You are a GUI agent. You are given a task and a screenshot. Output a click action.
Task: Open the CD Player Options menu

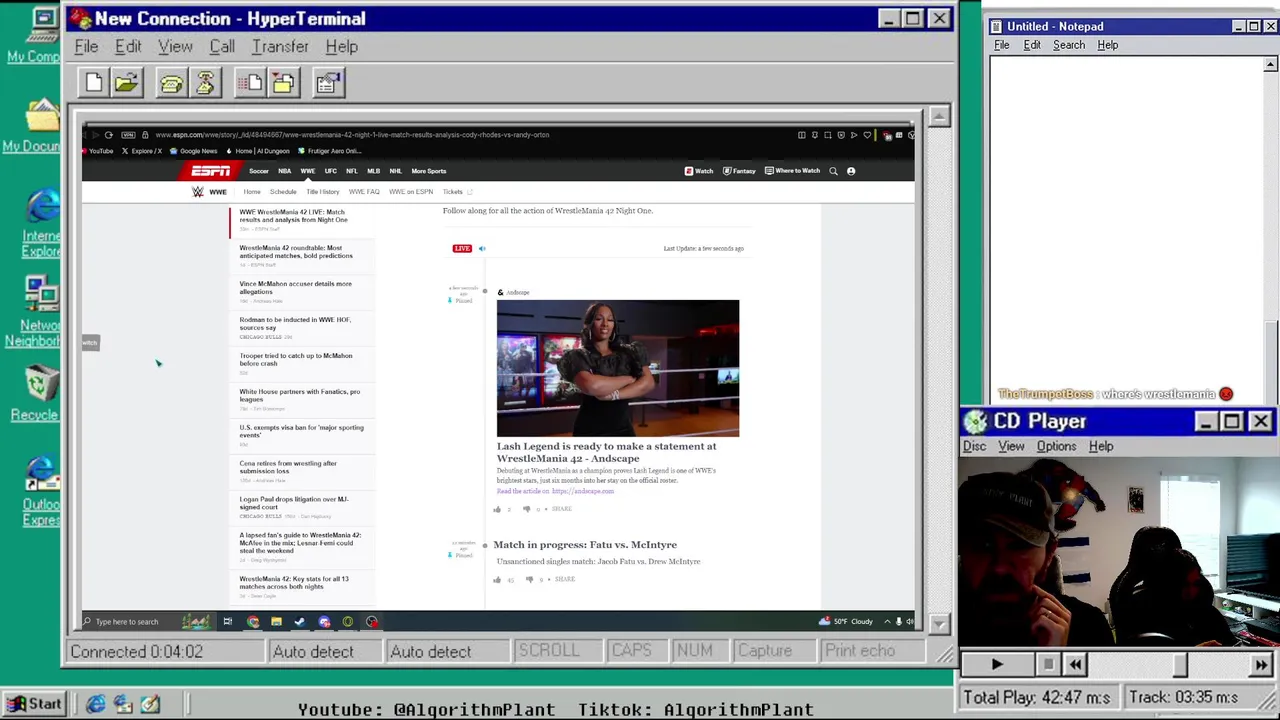point(1056,446)
